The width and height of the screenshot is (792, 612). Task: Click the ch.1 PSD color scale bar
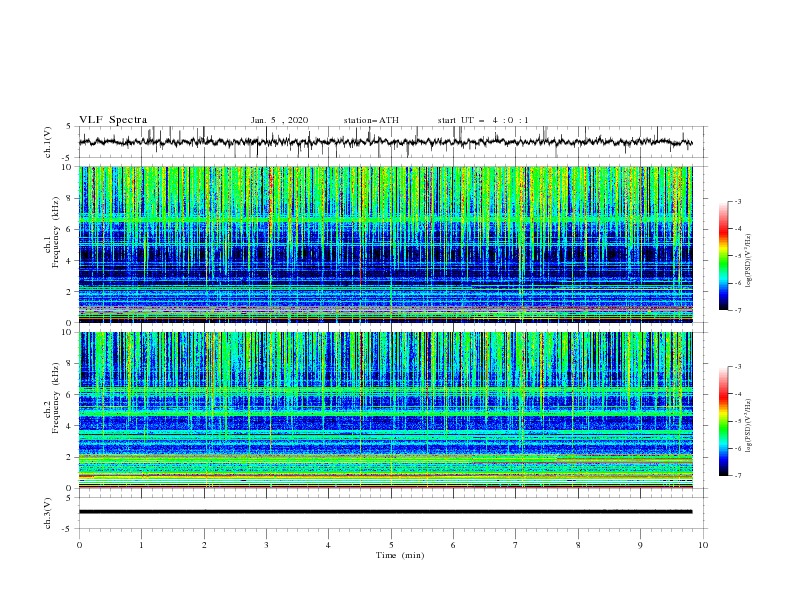pos(723,256)
